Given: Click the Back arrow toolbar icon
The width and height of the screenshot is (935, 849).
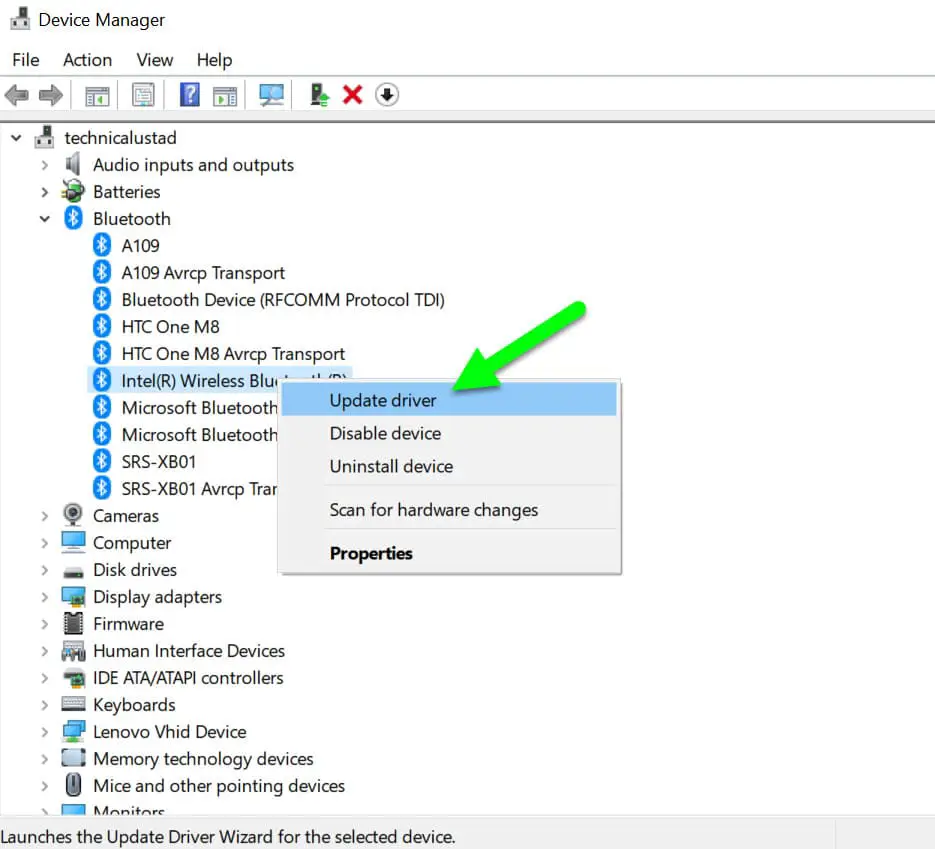Looking at the screenshot, I should 17,95.
